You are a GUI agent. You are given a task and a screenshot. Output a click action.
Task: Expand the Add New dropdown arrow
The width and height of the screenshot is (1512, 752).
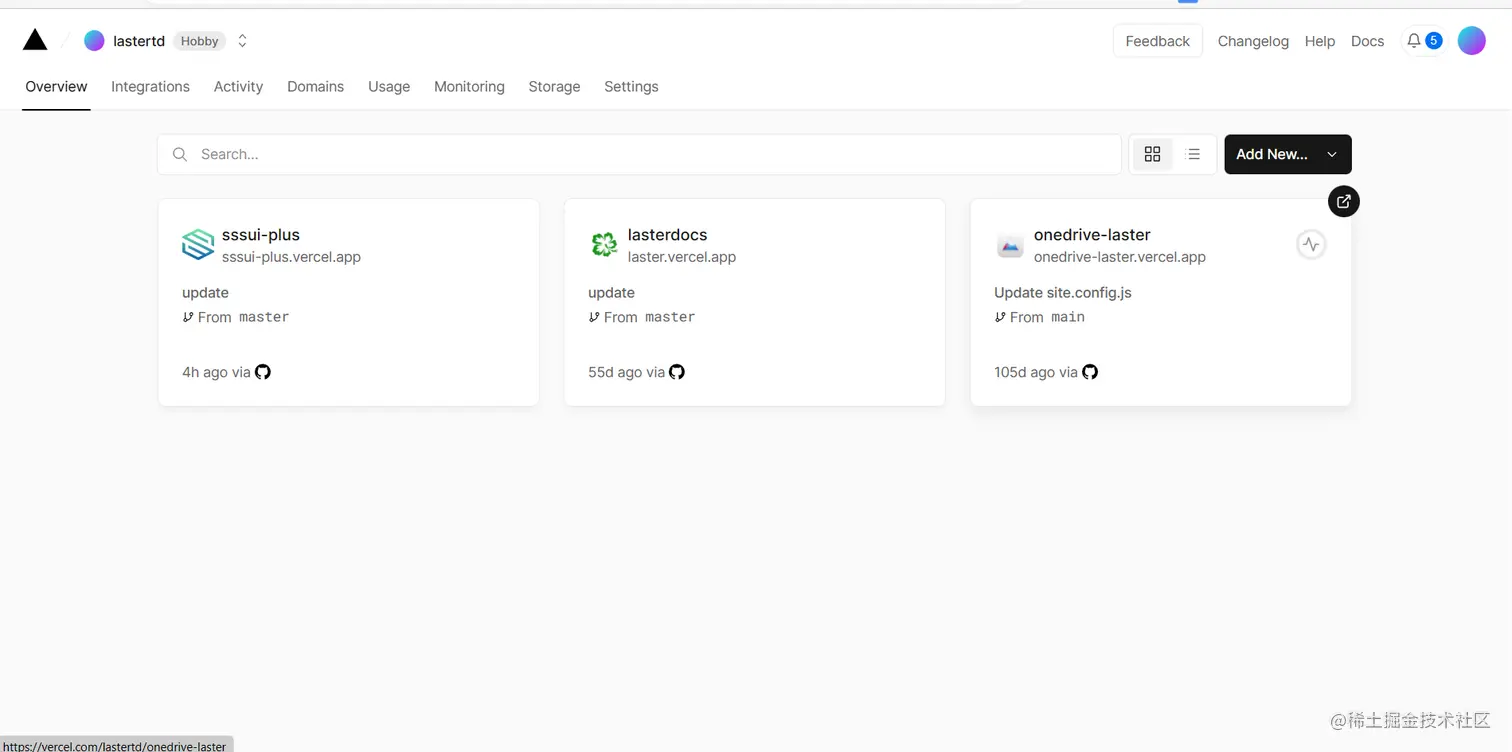1332,154
